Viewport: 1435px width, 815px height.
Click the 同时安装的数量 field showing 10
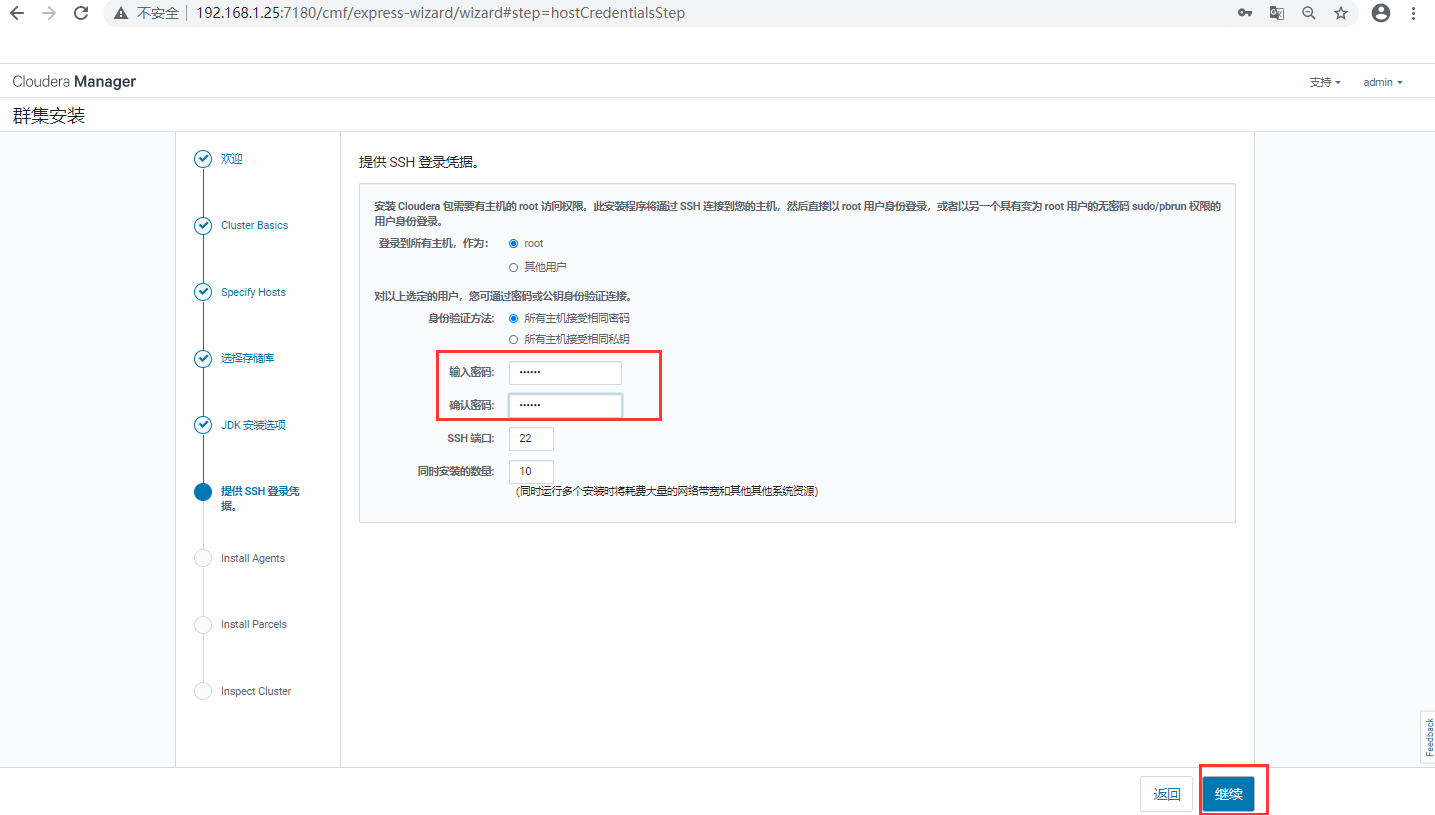(531, 471)
